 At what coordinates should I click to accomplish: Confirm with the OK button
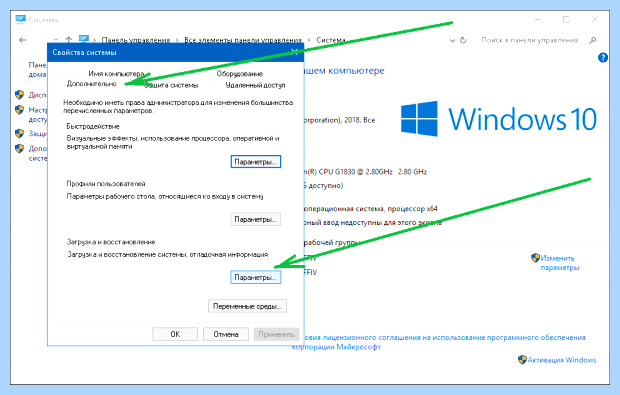point(175,334)
